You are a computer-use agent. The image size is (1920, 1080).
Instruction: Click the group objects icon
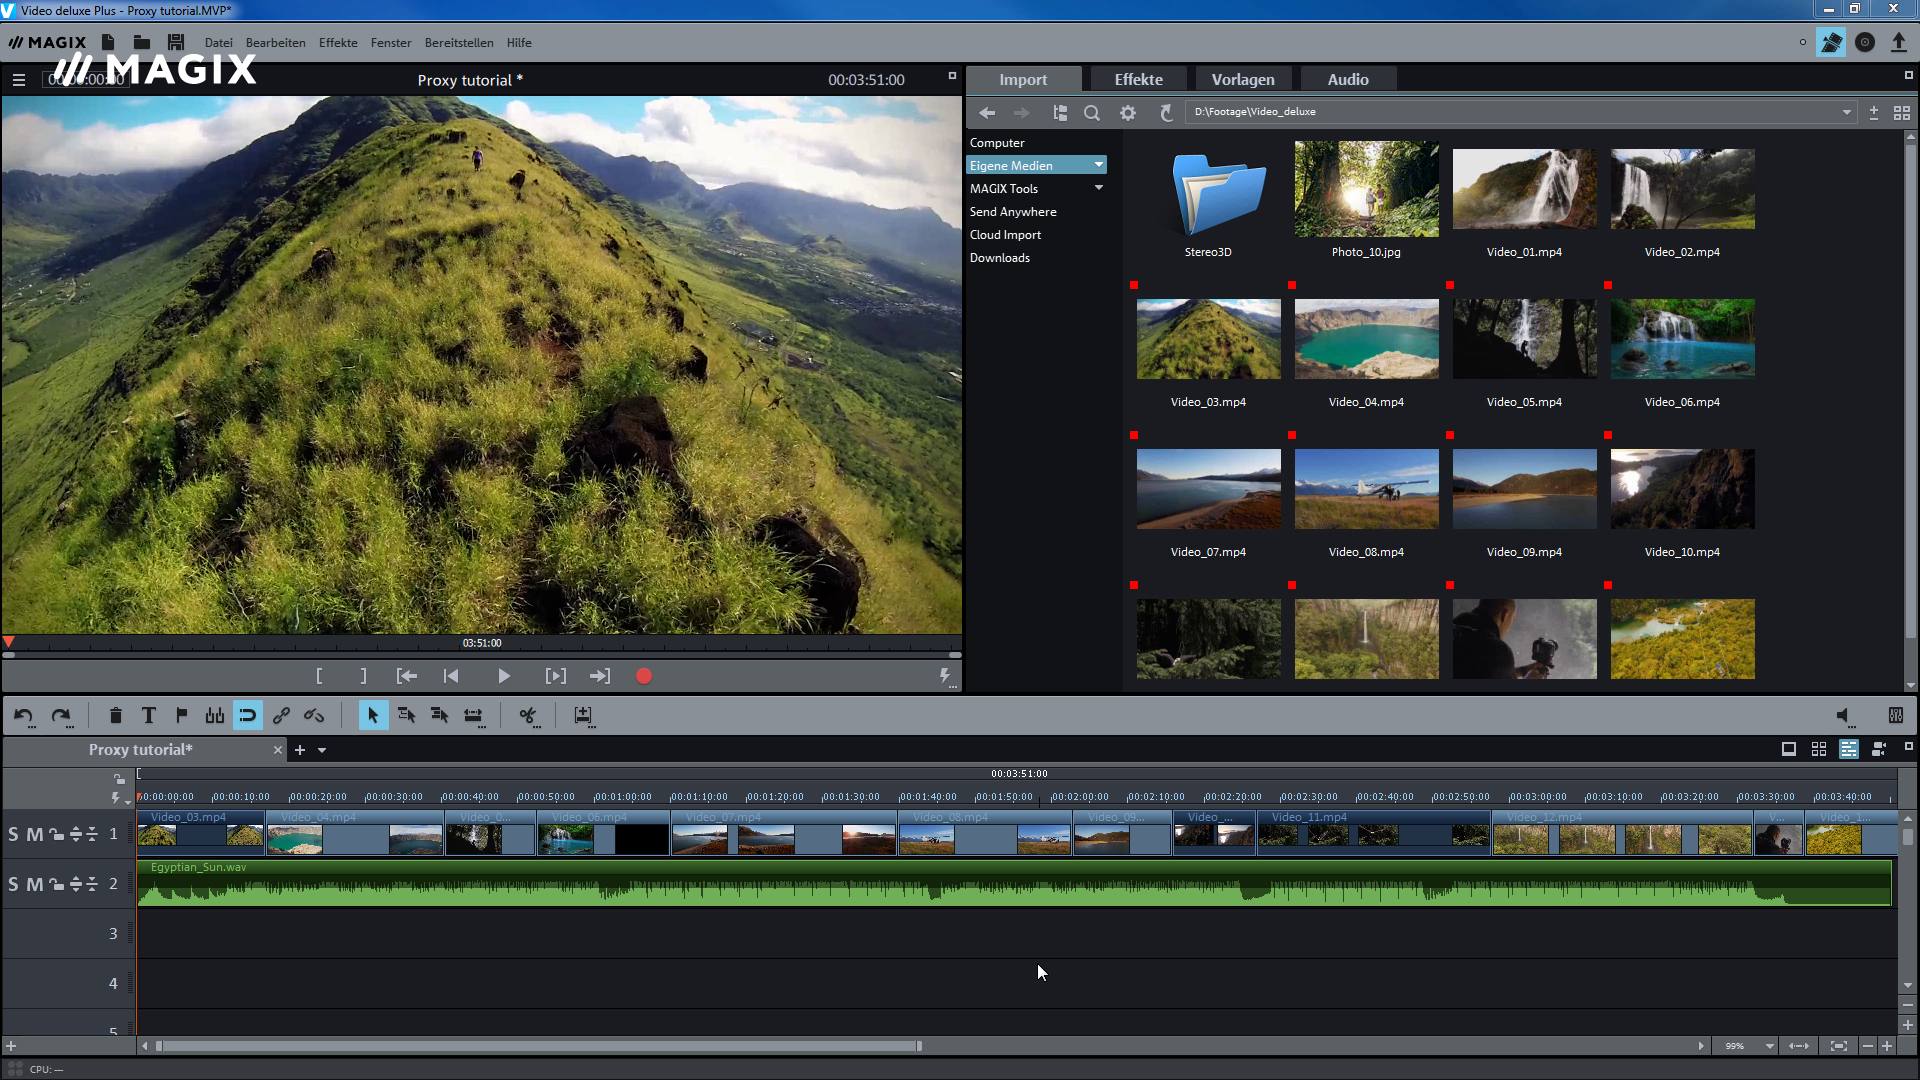click(x=281, y=716)
